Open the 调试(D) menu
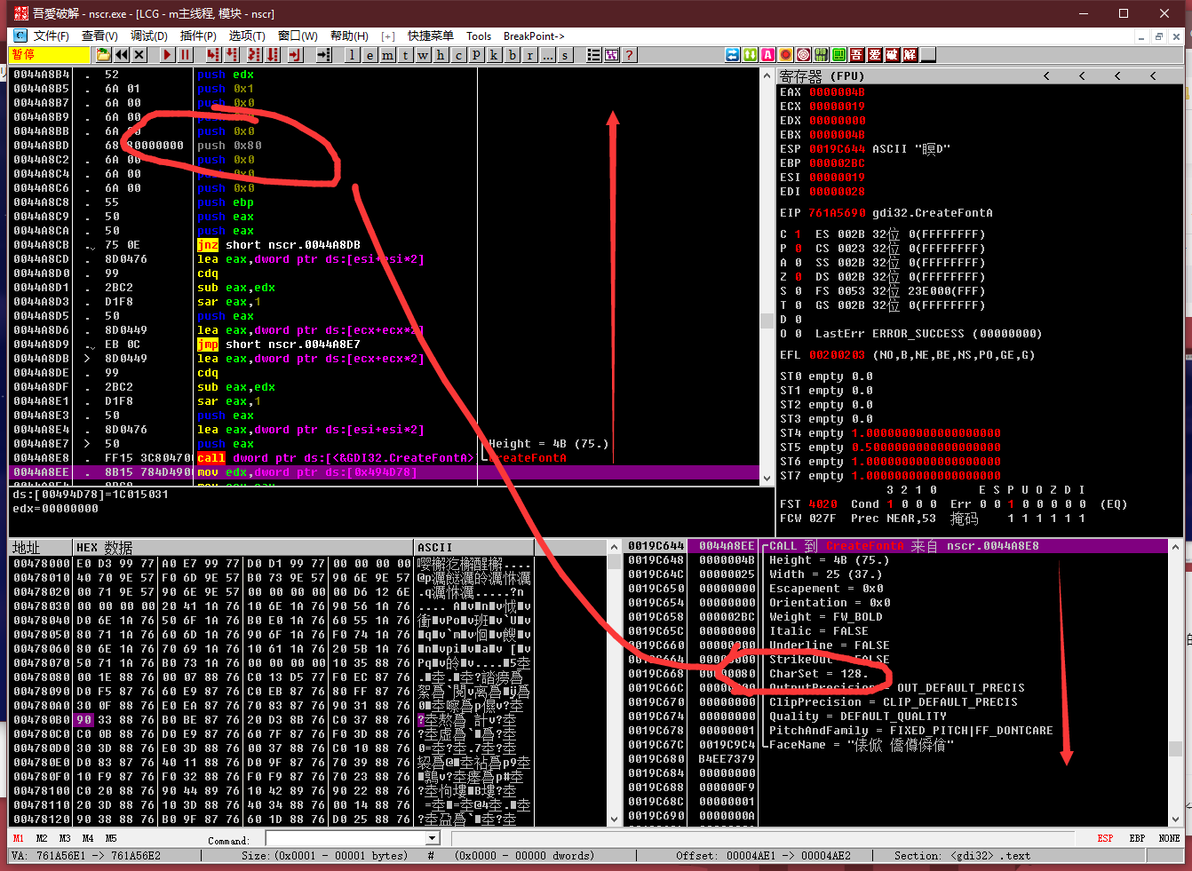The image size is (1192, 871). pos(149,36)
